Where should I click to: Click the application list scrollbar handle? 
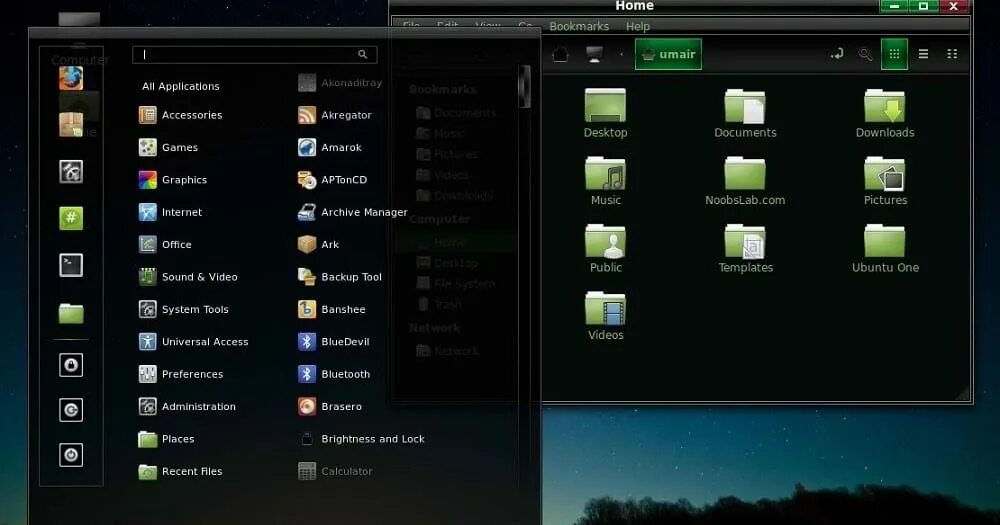click(525, 86)
